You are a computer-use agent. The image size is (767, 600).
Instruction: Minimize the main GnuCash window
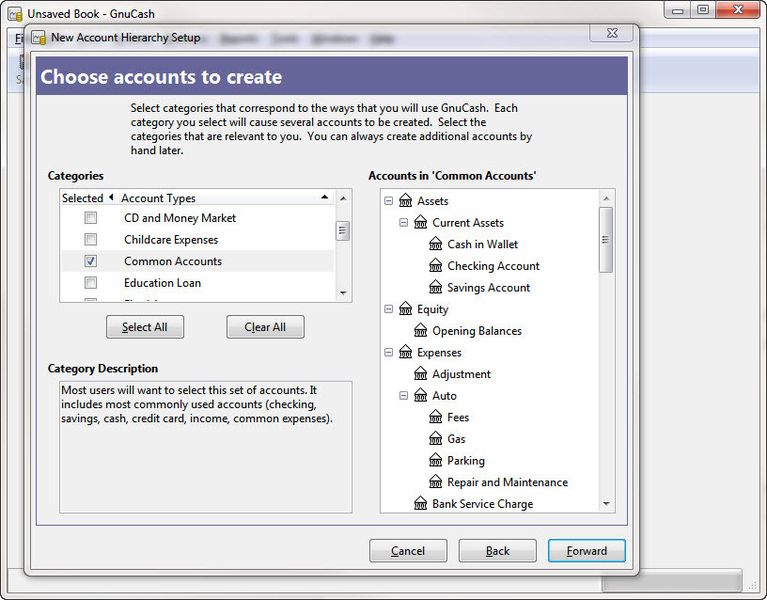click(x=678, y=10)
